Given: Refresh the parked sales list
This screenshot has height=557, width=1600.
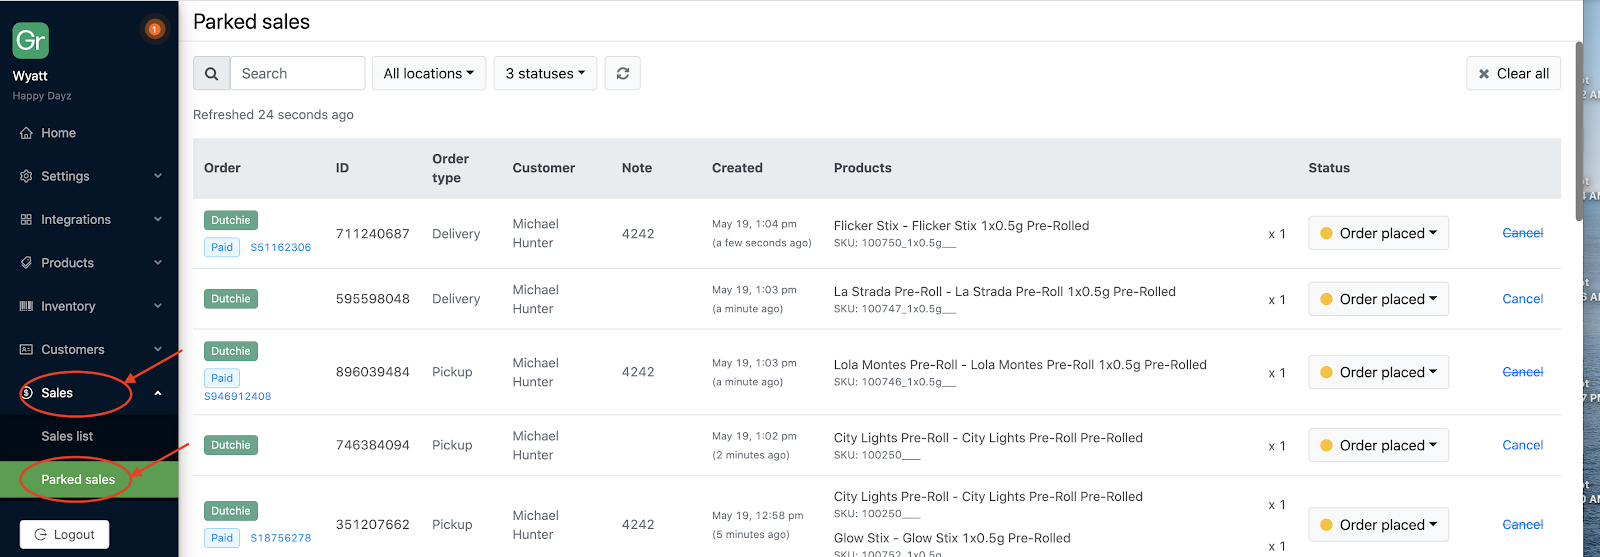Looking at the screenshot, I should point(622,73).
